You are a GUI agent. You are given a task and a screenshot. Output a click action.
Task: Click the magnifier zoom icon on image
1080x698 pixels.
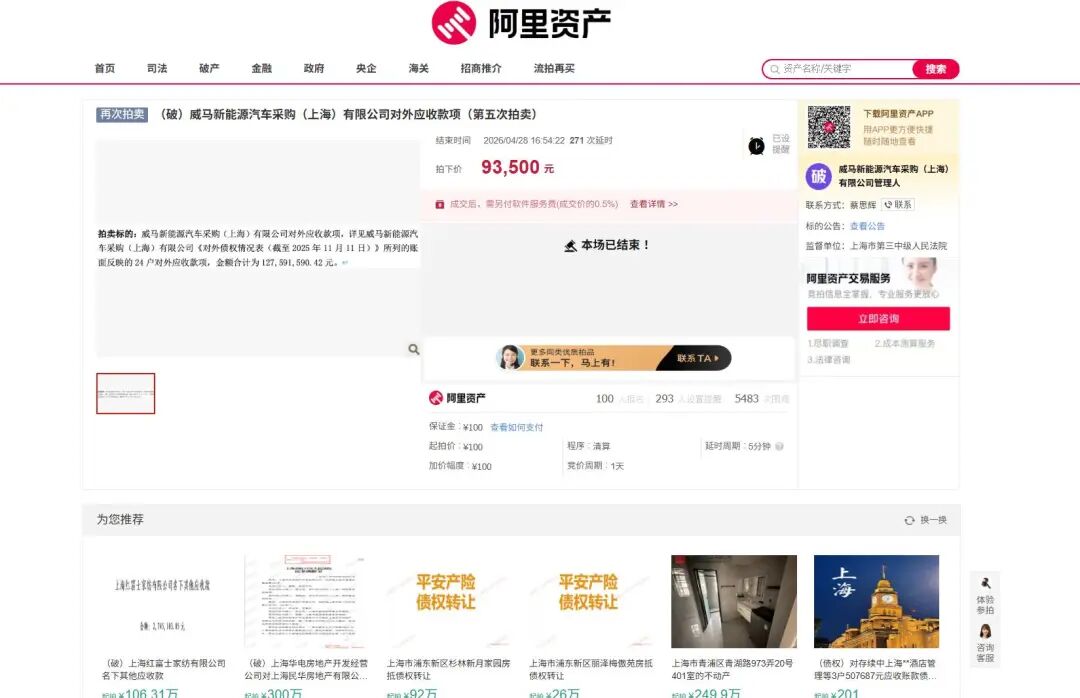[413, 349]
